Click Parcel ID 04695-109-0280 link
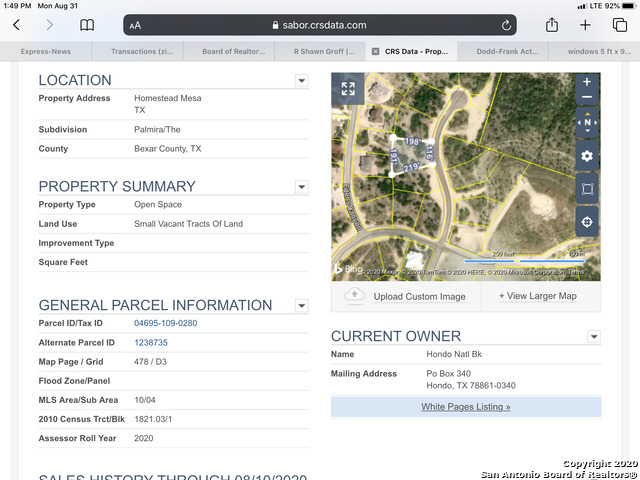Viewport: 640px width, 480px height. [x=166, y=323]
